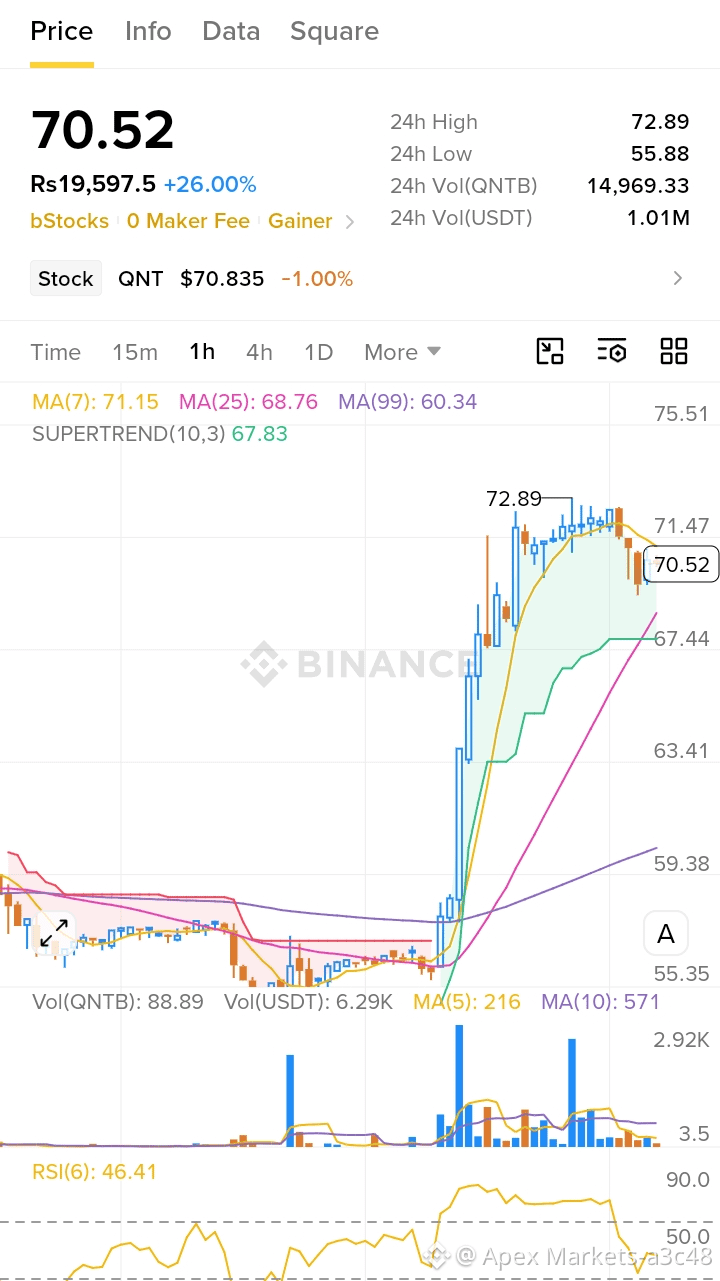Open the QNT stock row chevron
720x1281 pixels.
(678, 278)
